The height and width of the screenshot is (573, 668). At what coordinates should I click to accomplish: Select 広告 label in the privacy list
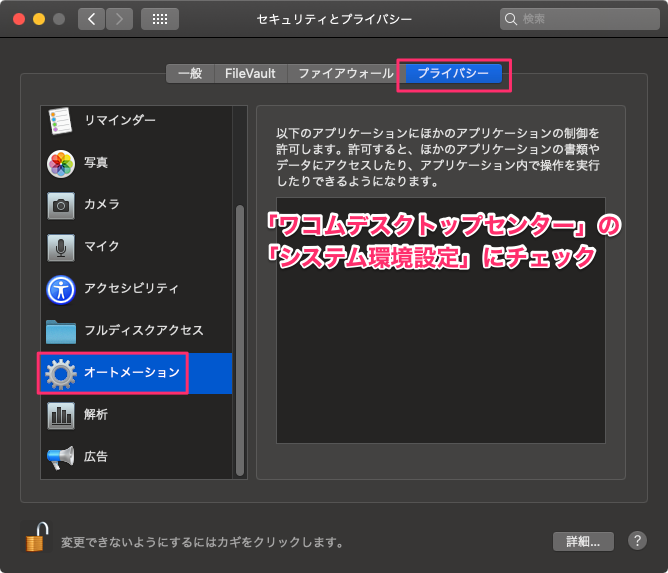coord(96,456)
